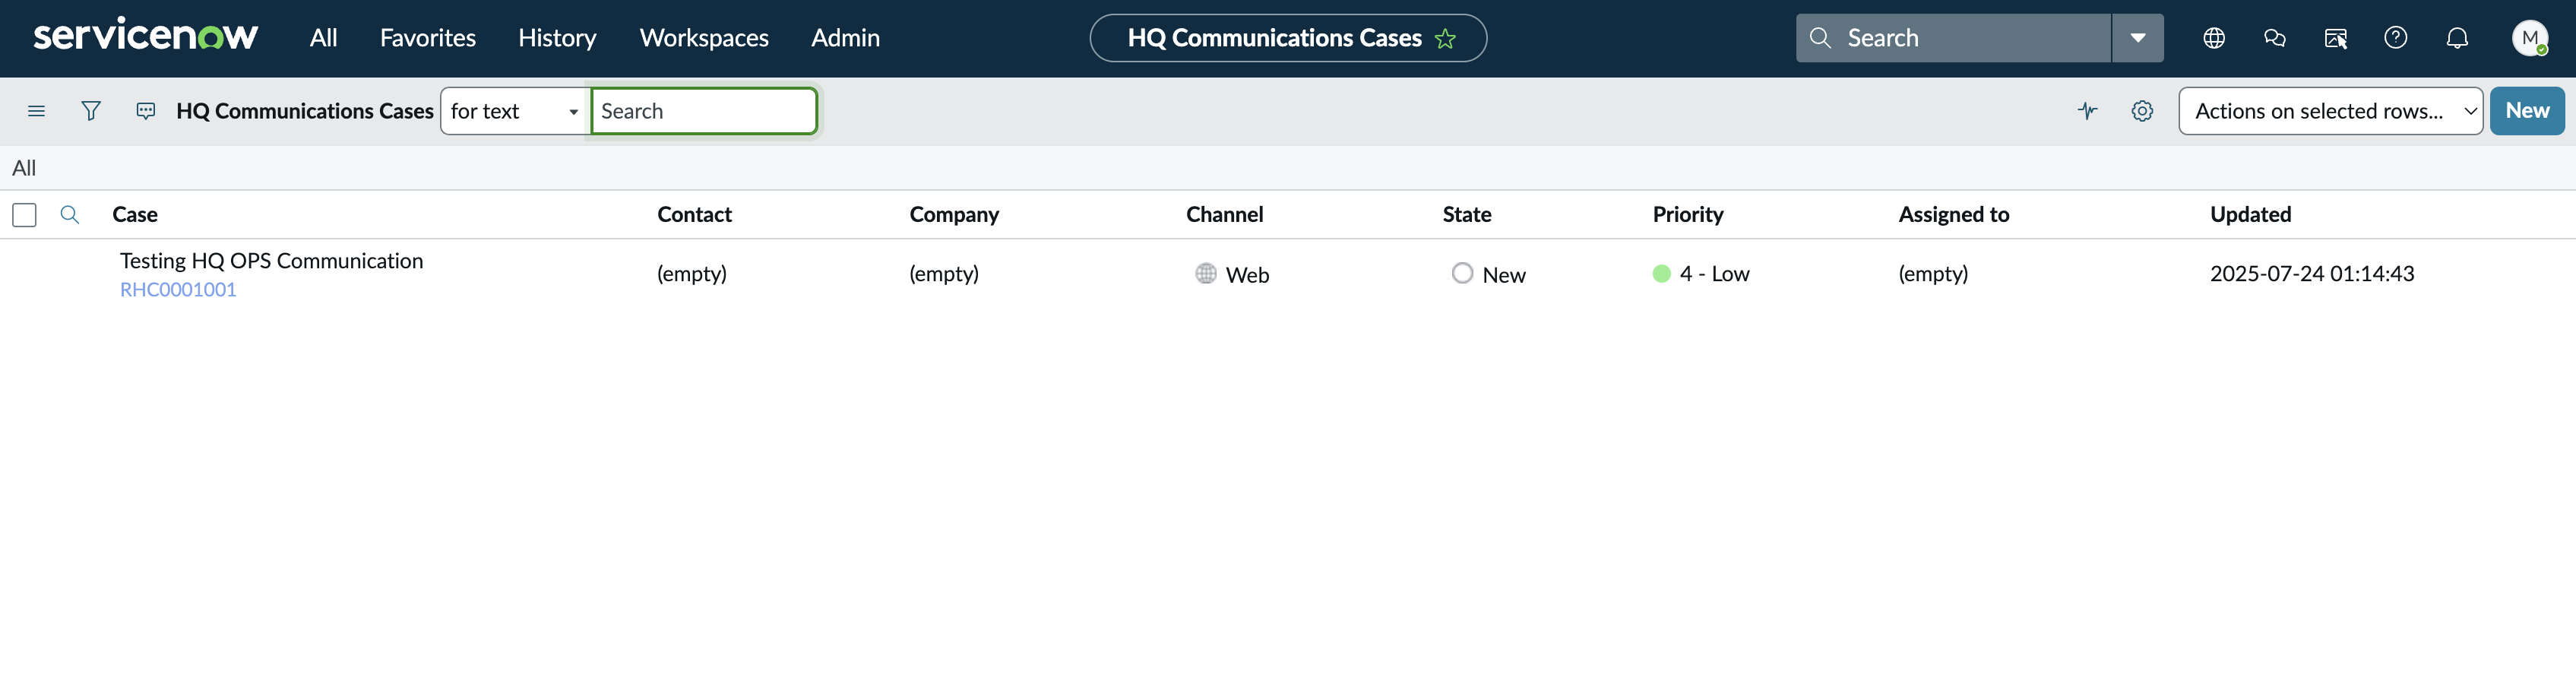Screen dimensions: 2576x681
Task: Click the All breadcrumb filter
Action: tap(24, 168)
